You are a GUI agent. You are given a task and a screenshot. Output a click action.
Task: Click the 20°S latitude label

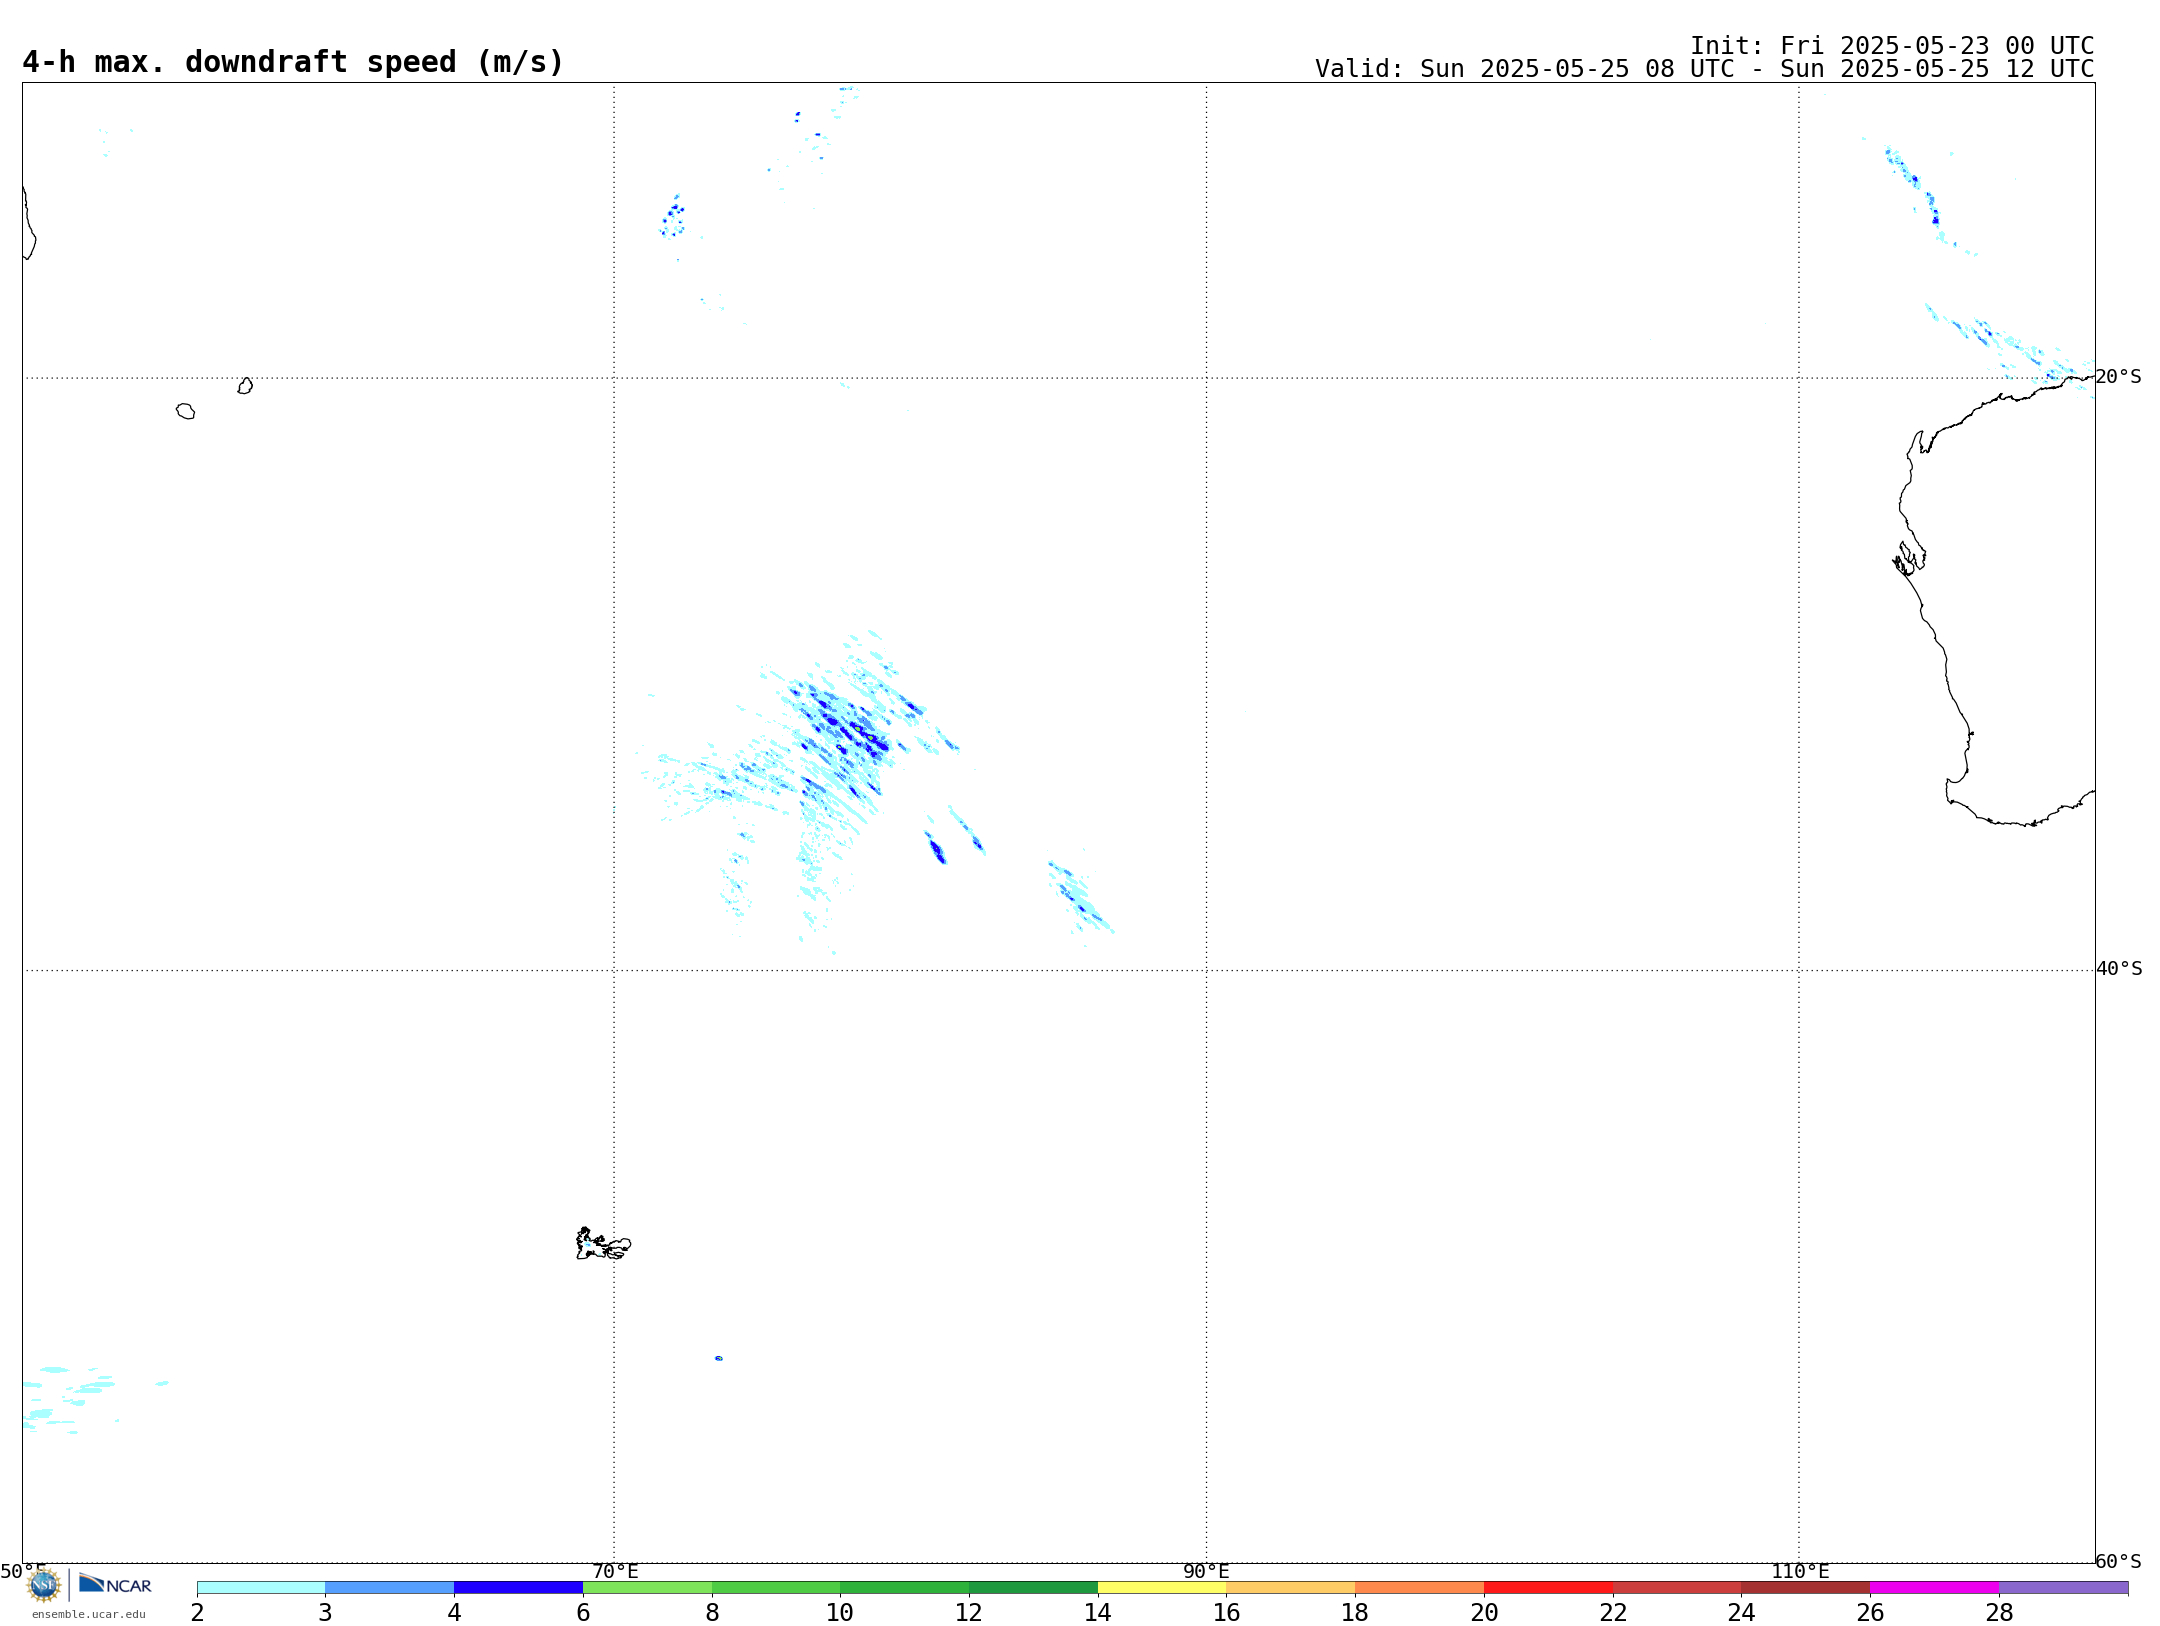coord(2118,377)
